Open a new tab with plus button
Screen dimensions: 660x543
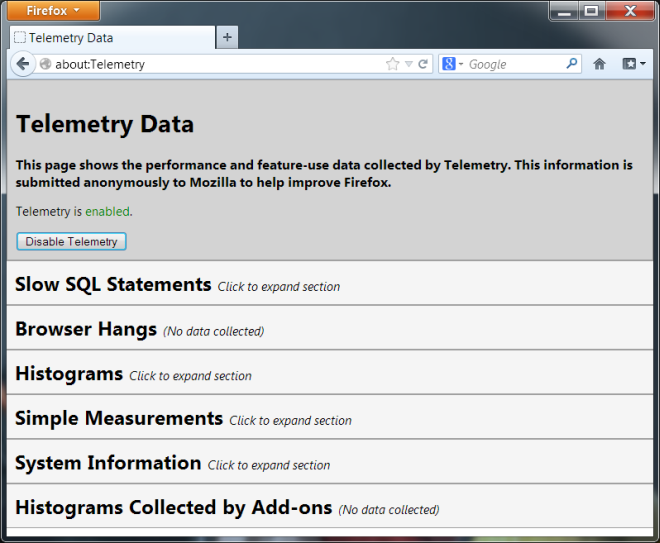[227, 37]
